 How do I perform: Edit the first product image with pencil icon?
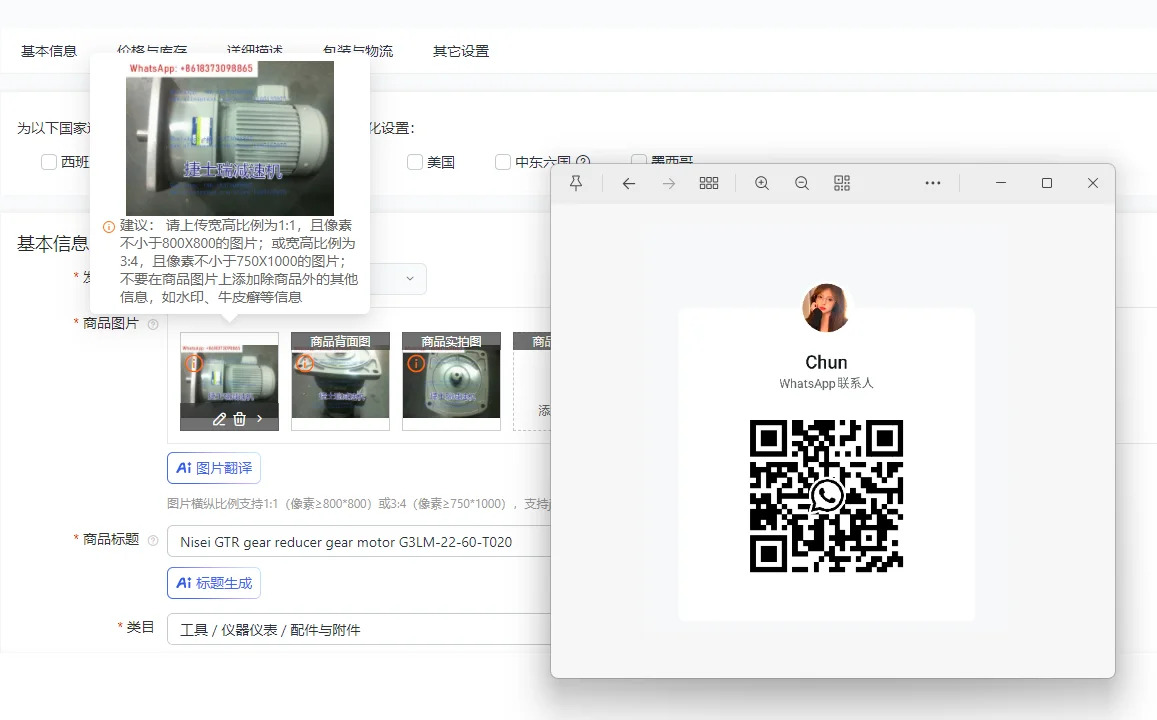[219, 419]
